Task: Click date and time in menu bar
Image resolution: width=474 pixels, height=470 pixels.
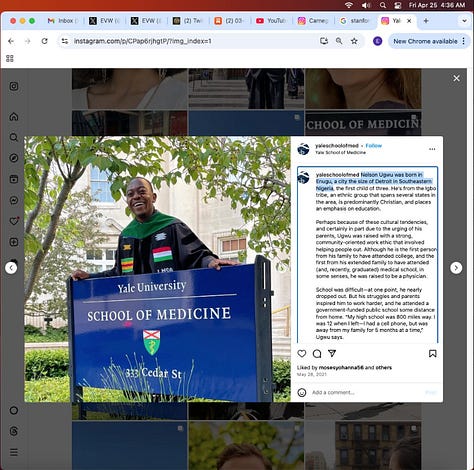Action: pyautogui.click(x=437, y=5)
